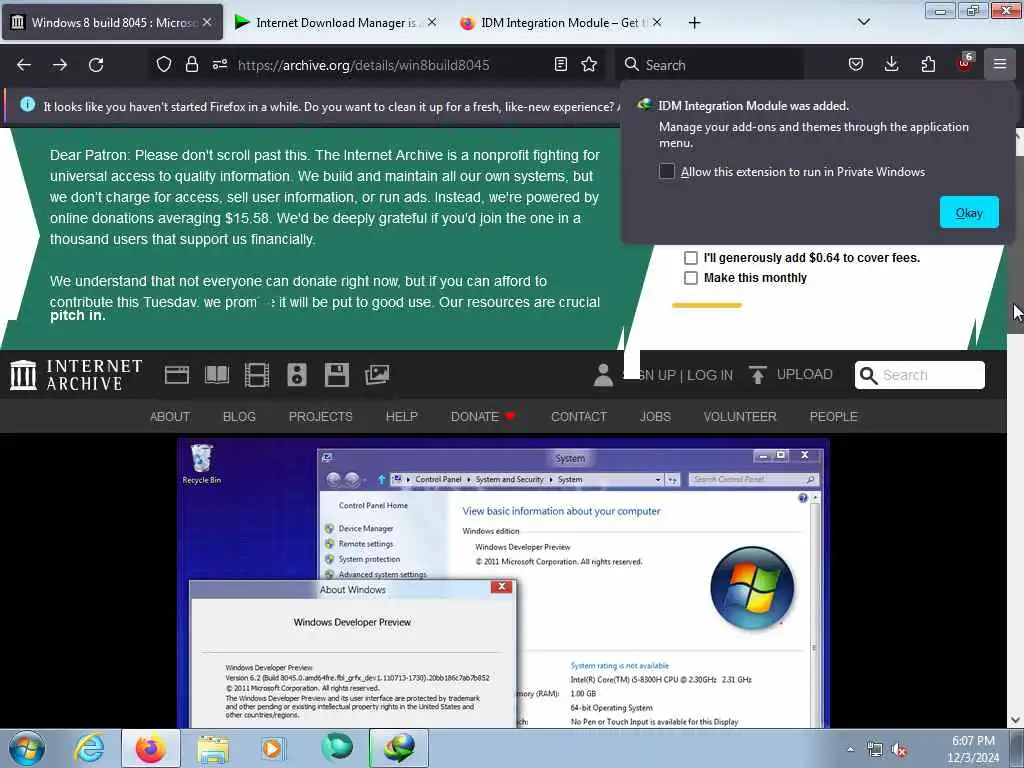Show site security padlock information
This screenshot has width=1024, height=768.
point(191,64)
